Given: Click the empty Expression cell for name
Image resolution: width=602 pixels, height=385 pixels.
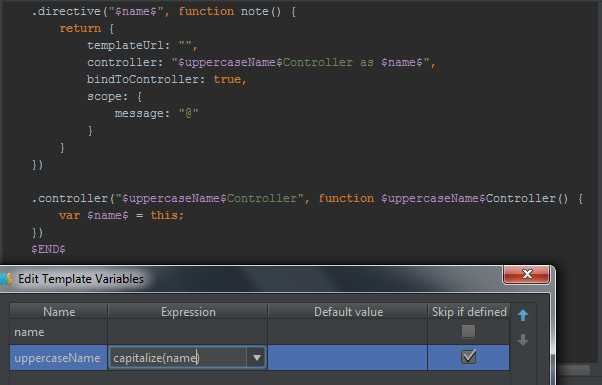Looking at the screenshot, I should click(188, 332).
